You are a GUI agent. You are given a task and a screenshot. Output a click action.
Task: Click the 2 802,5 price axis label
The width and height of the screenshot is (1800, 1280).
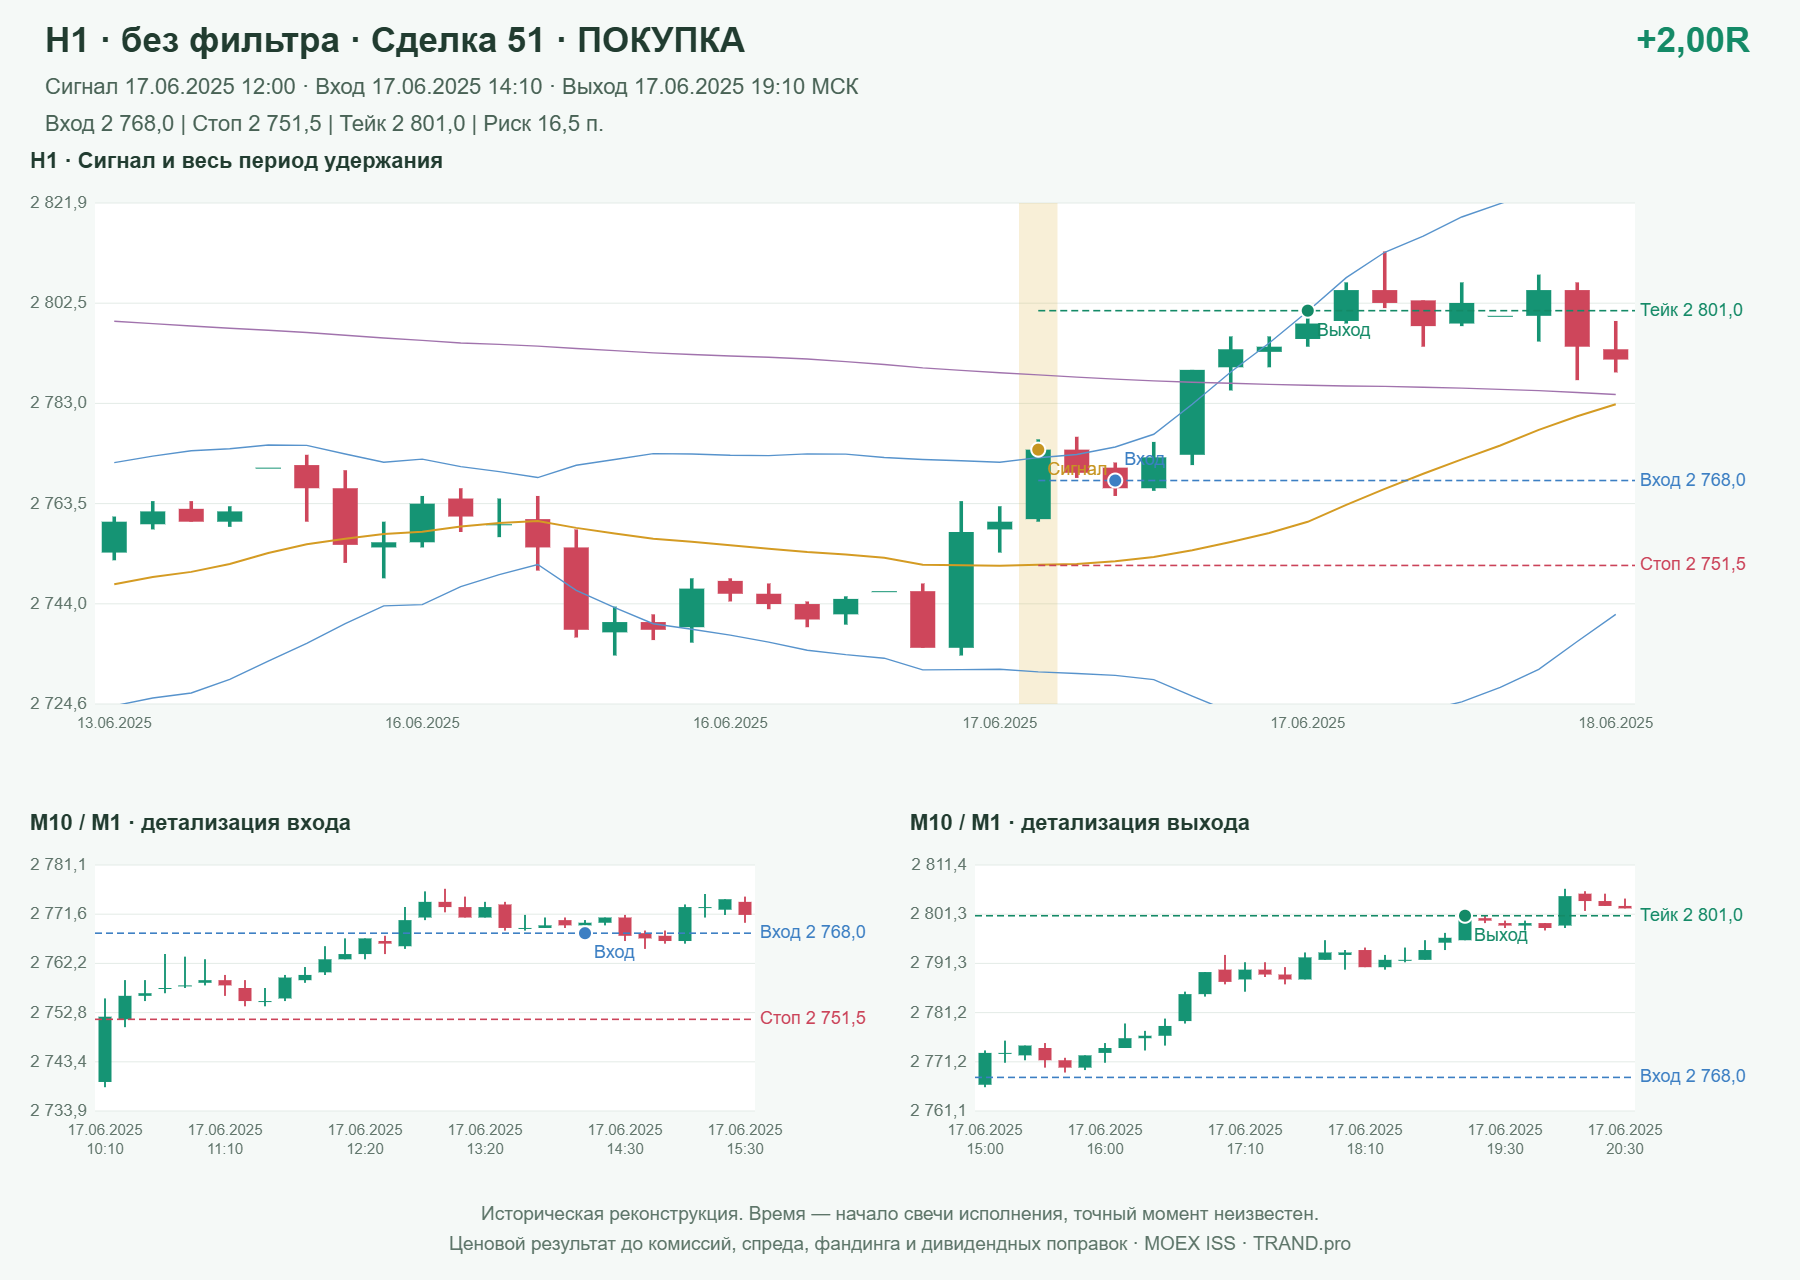pos(58,303)
